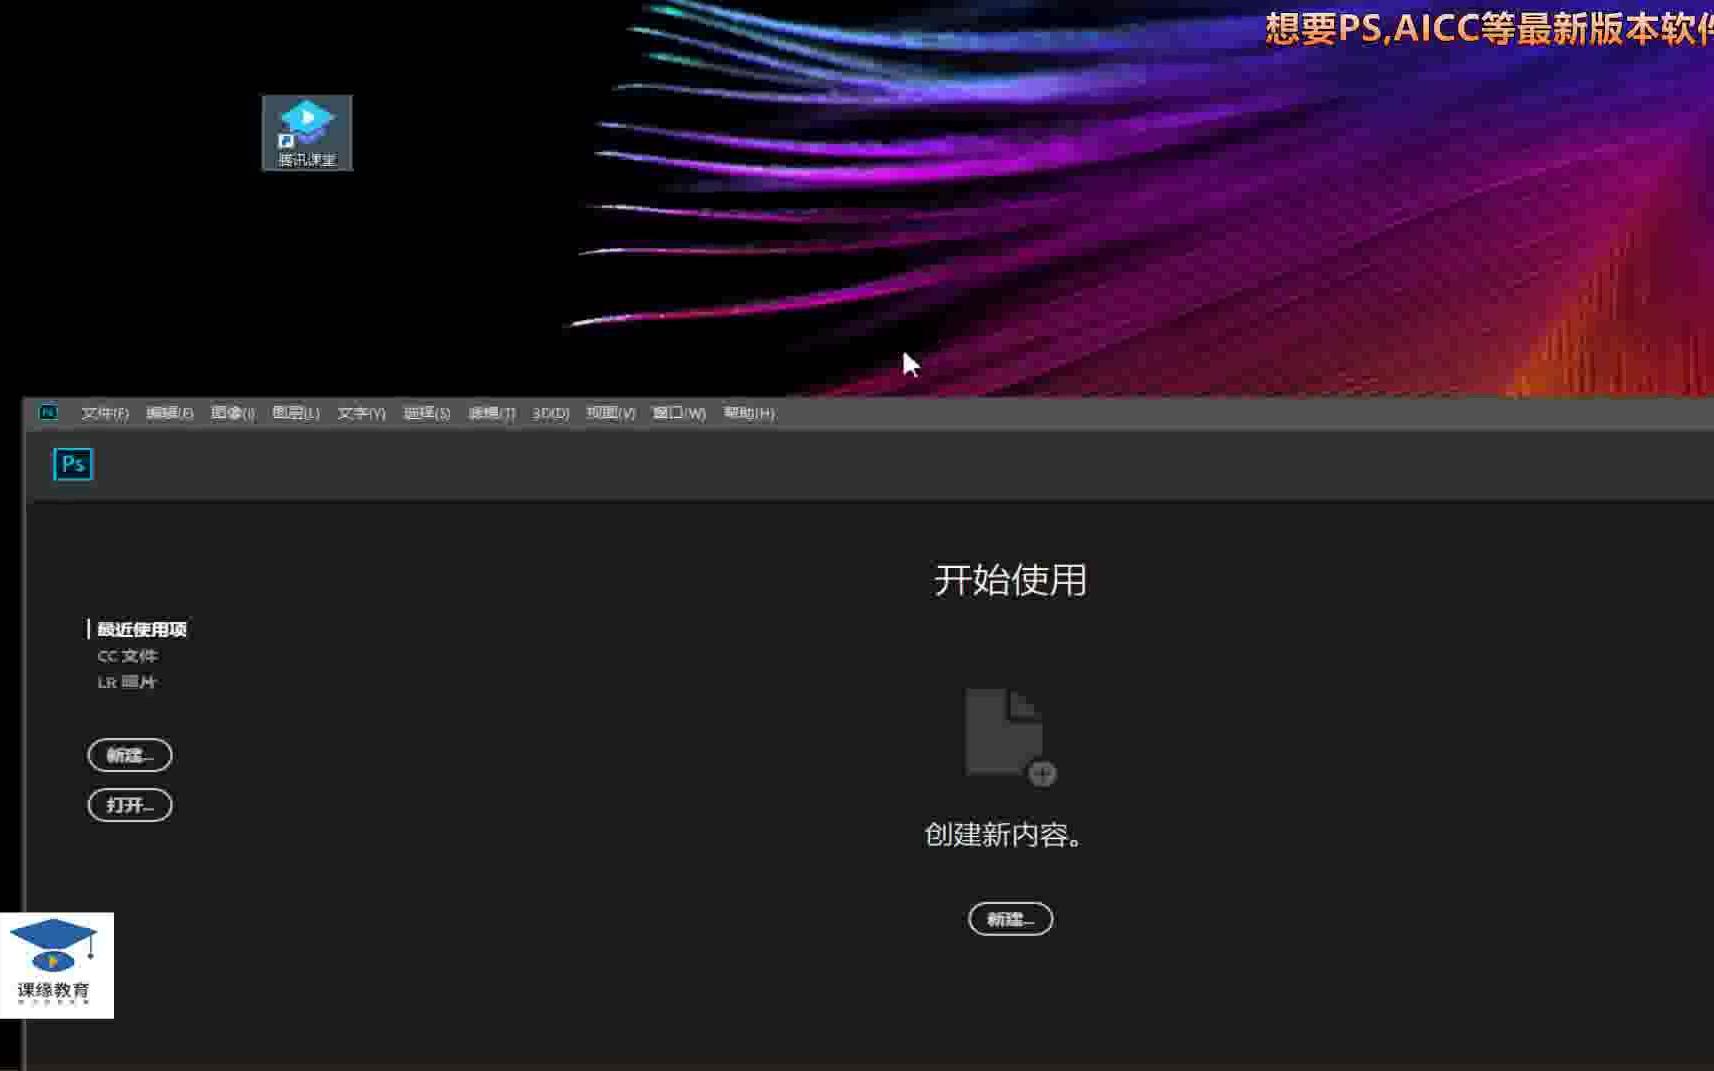Click the center 新建 button under 创建新内容
This screenshot has width=1714, height=1071.
(x=1010, y=918)
